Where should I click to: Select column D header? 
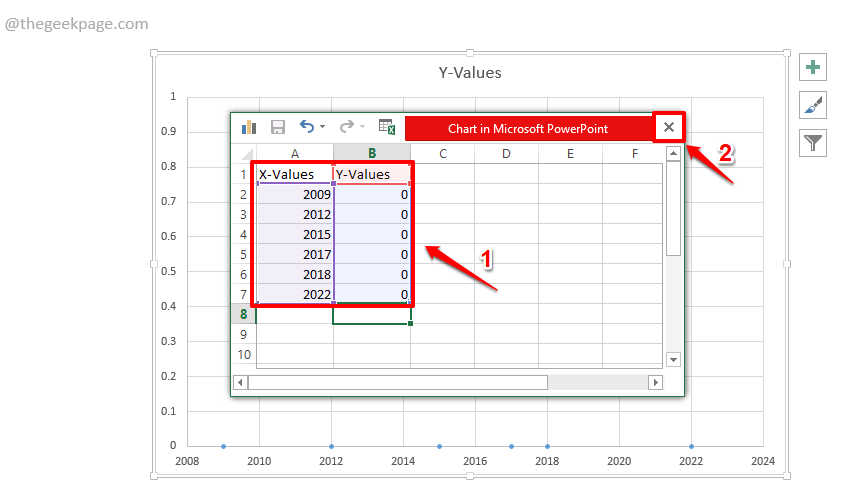[506, 153]
